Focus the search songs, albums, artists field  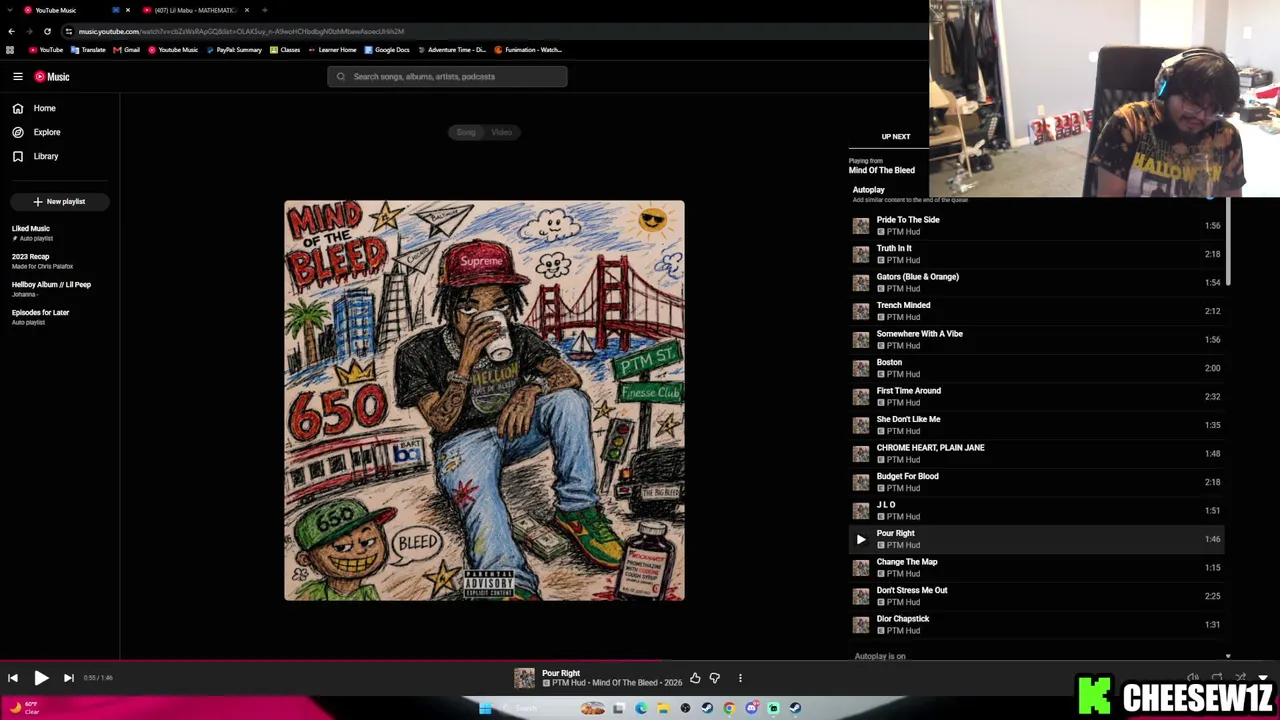click(x=447, y=77)
